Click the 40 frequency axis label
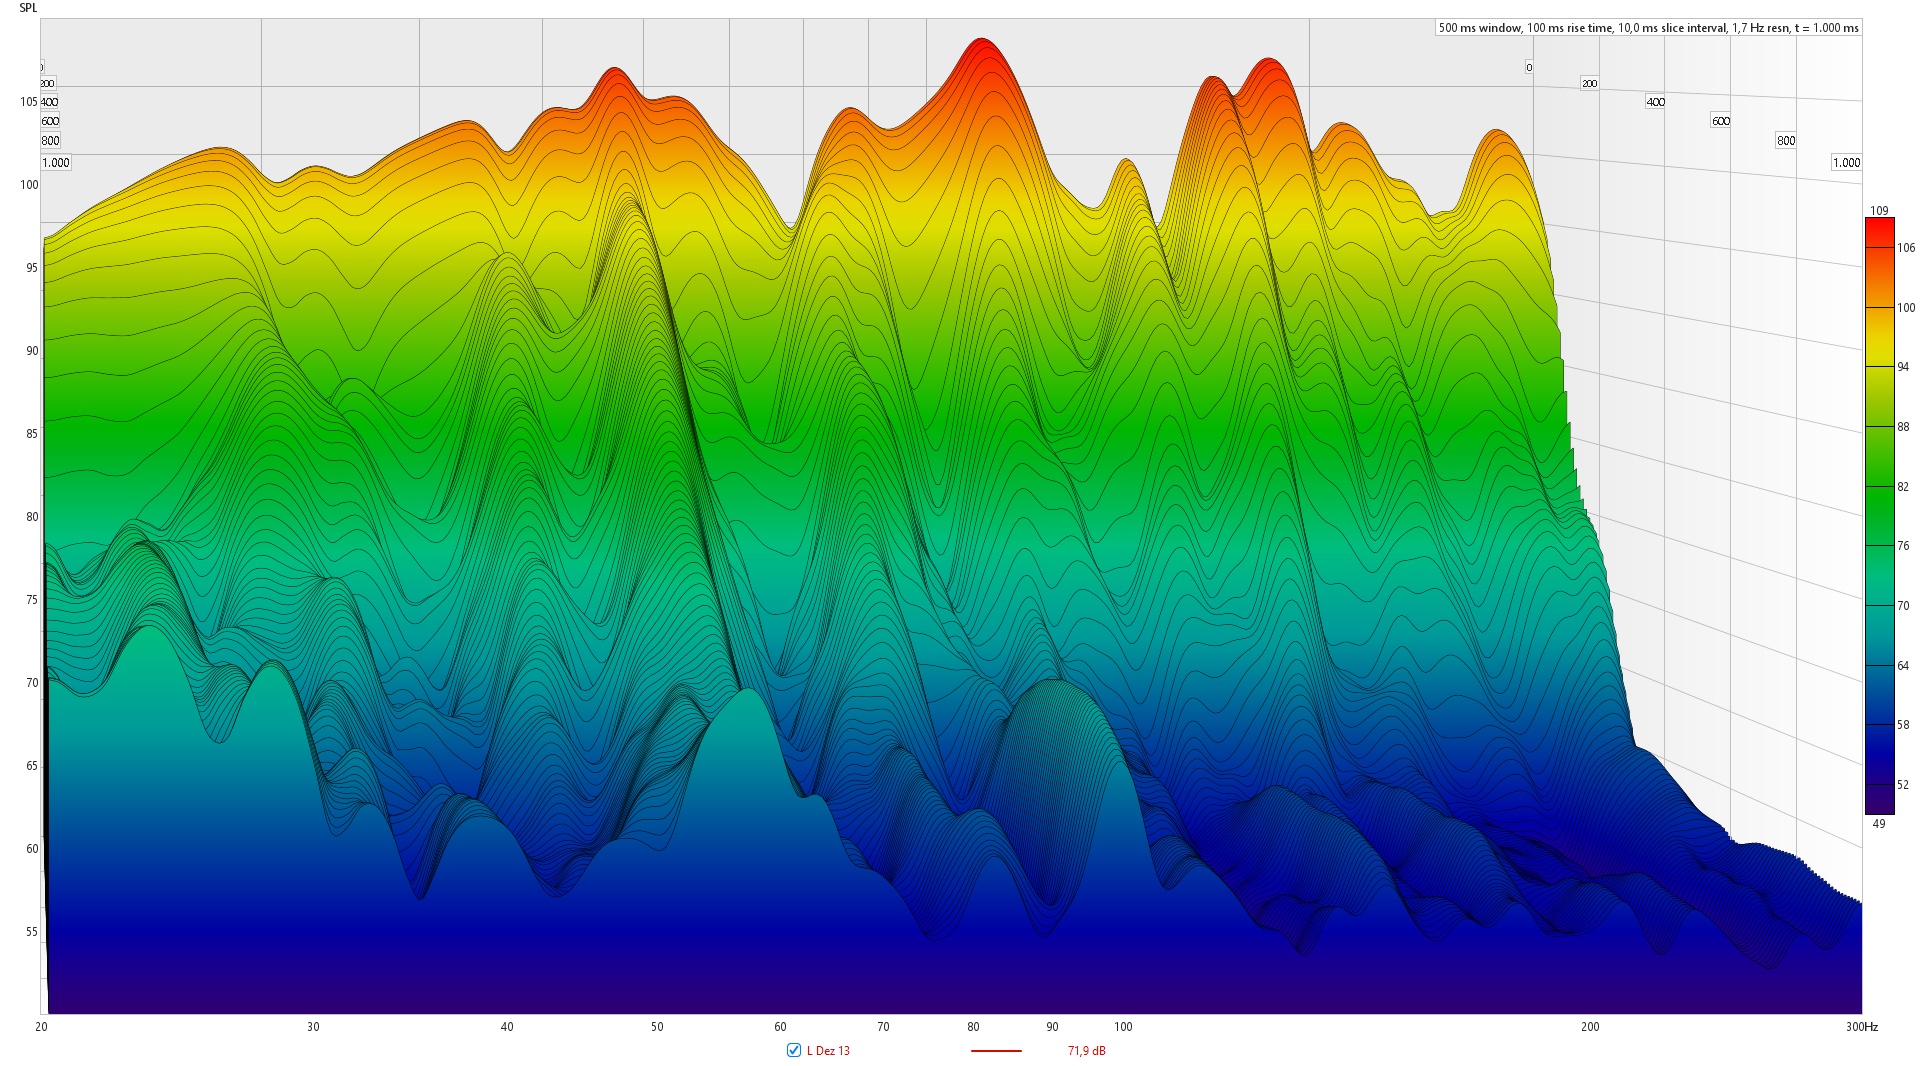This screenshot has height=1066, width=1920. coord(507,1027)
